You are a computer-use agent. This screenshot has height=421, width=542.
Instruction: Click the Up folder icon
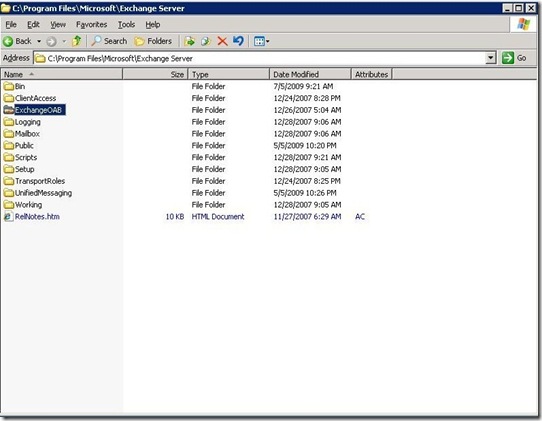pos(76,41)
